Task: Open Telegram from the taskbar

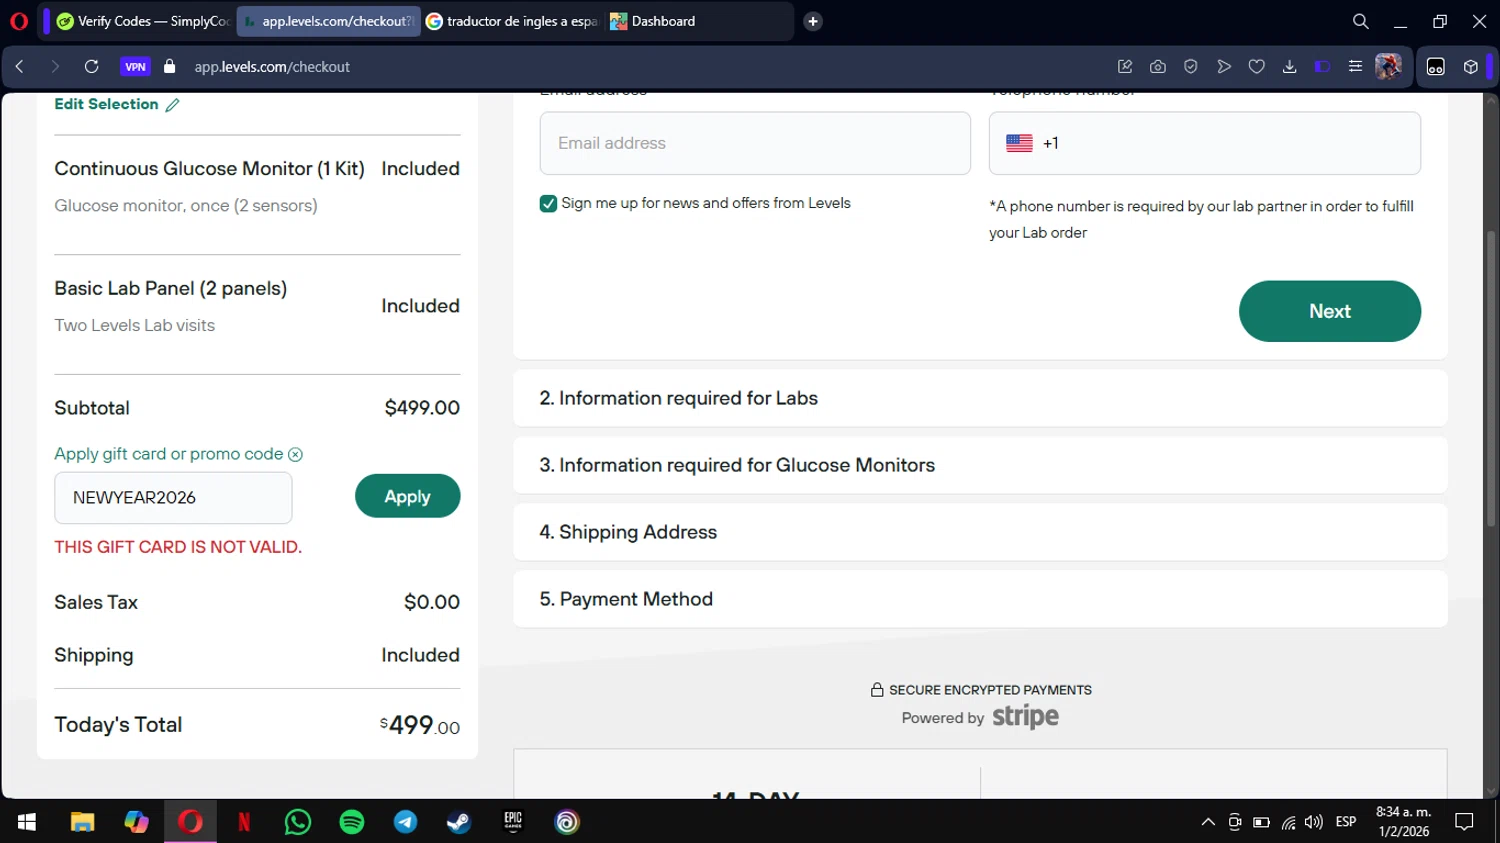Action: (406, 822)
